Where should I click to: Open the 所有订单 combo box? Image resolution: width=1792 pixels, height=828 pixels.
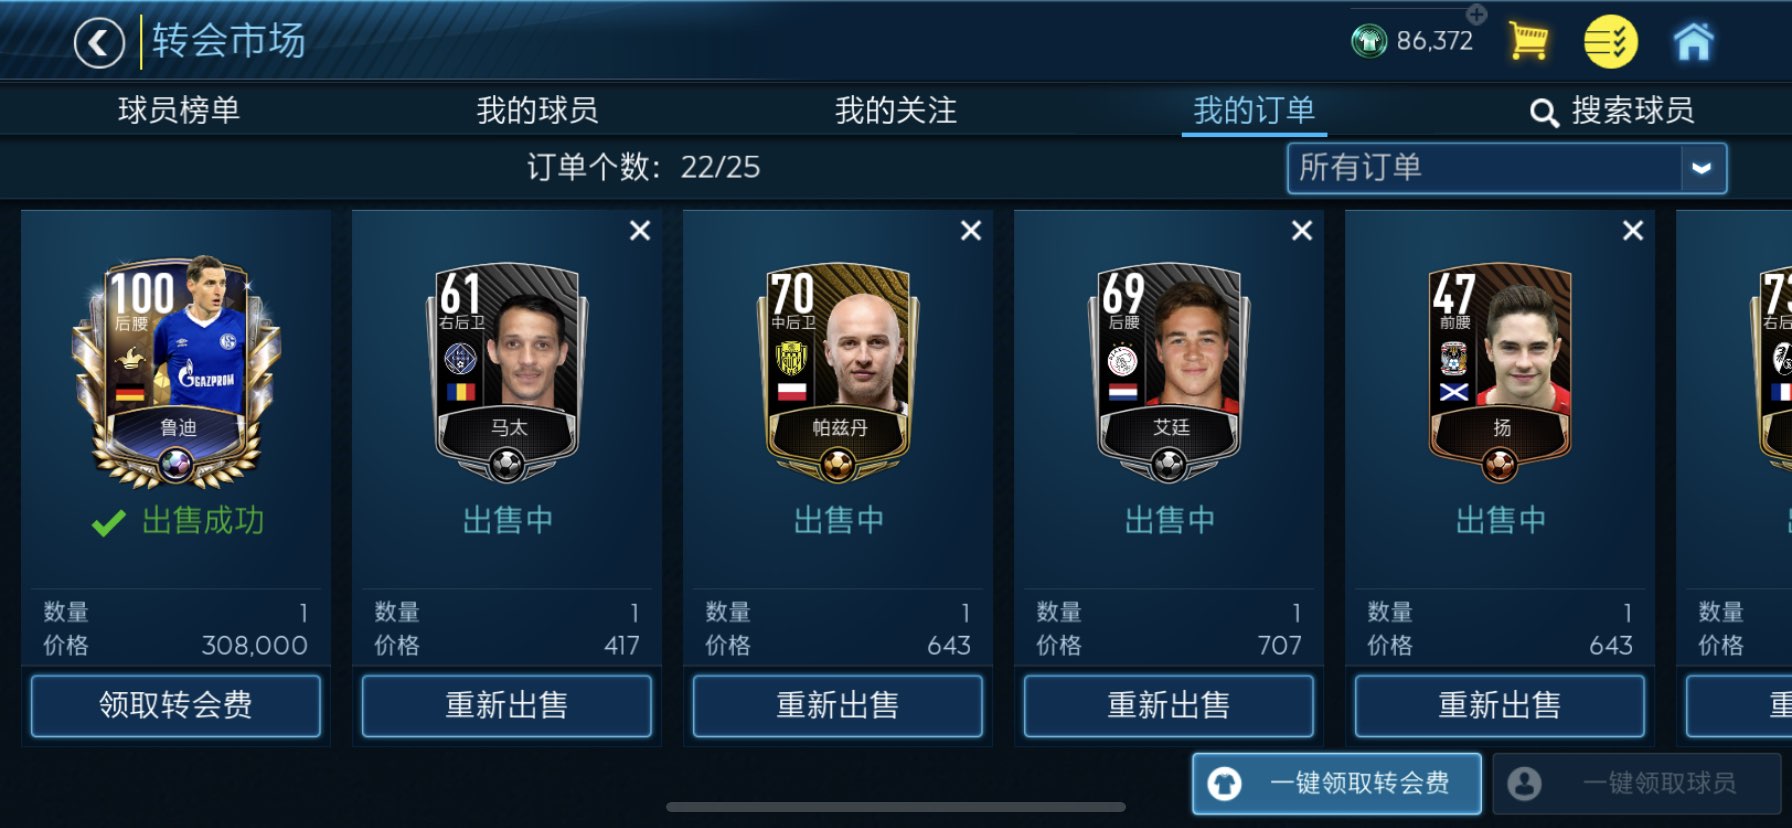tap(1506, 168)
